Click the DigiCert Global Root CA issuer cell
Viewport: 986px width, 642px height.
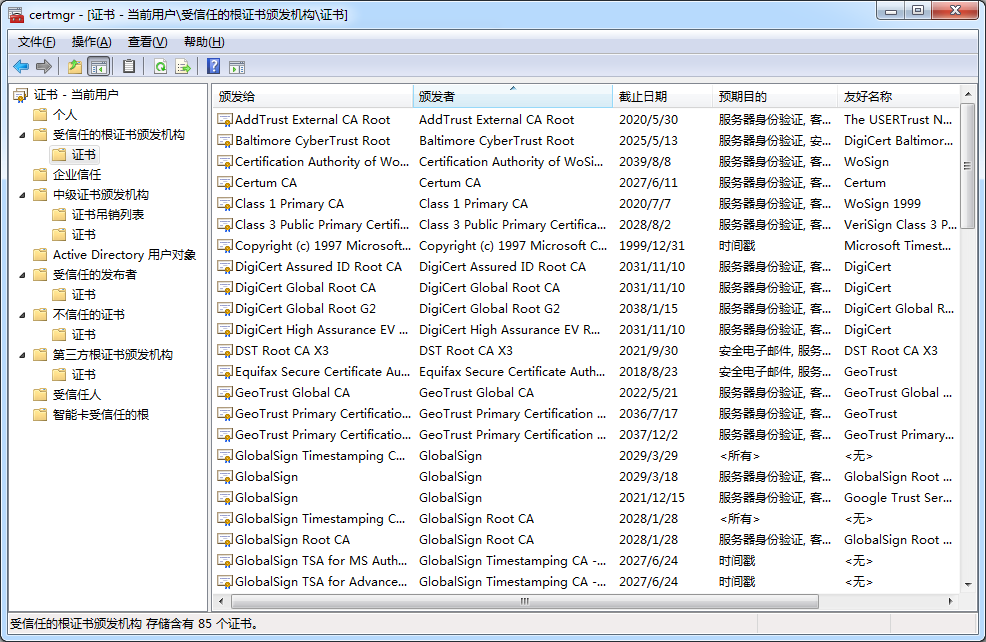pyautogui.click(x=489, y=288)
